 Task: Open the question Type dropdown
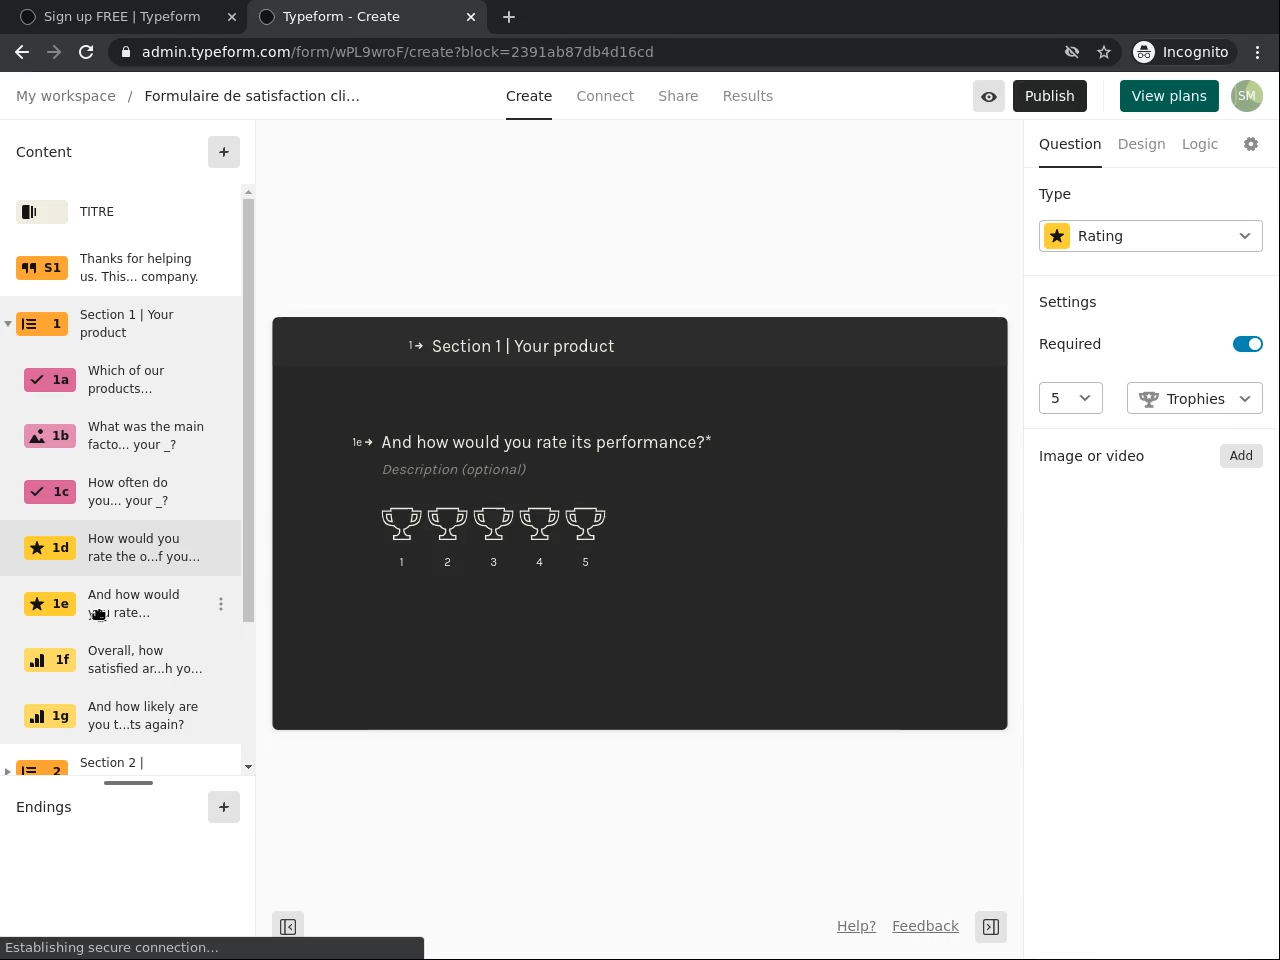point(1151,236)
